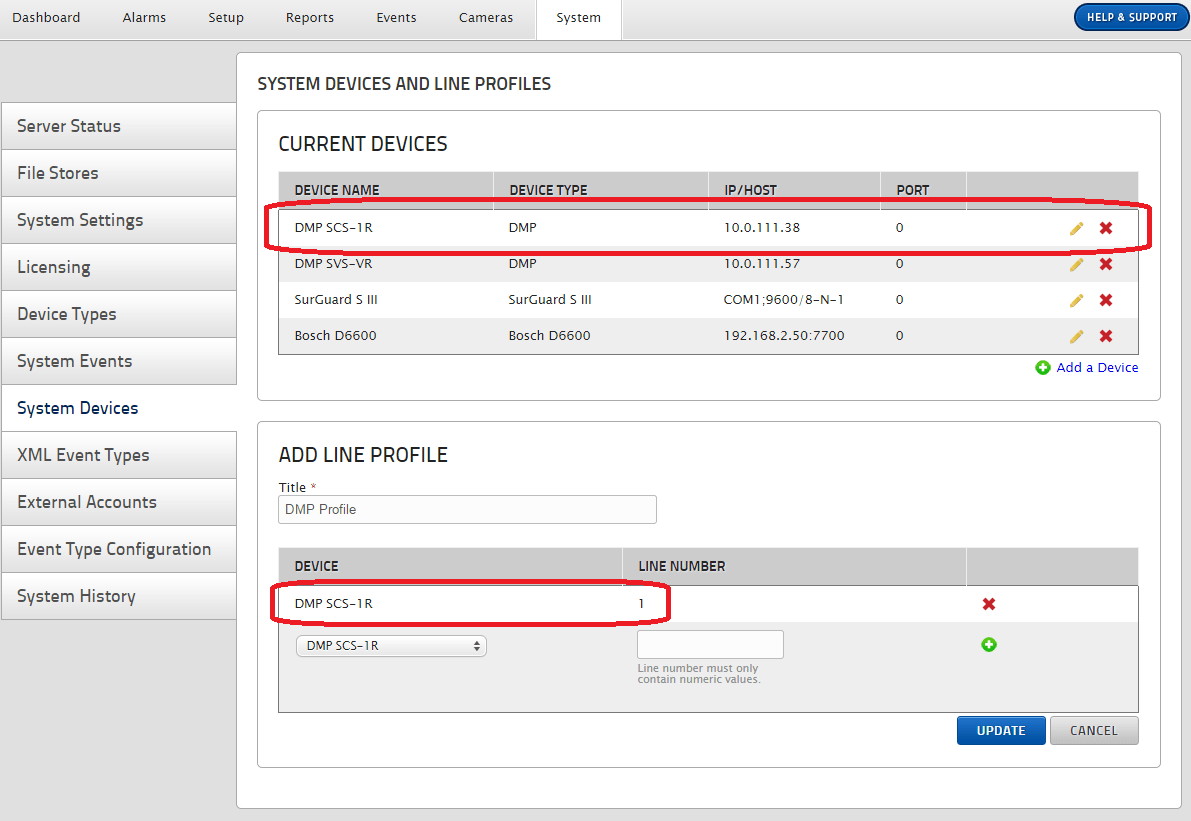
Task: Click the Update button
Action: 1001,731
